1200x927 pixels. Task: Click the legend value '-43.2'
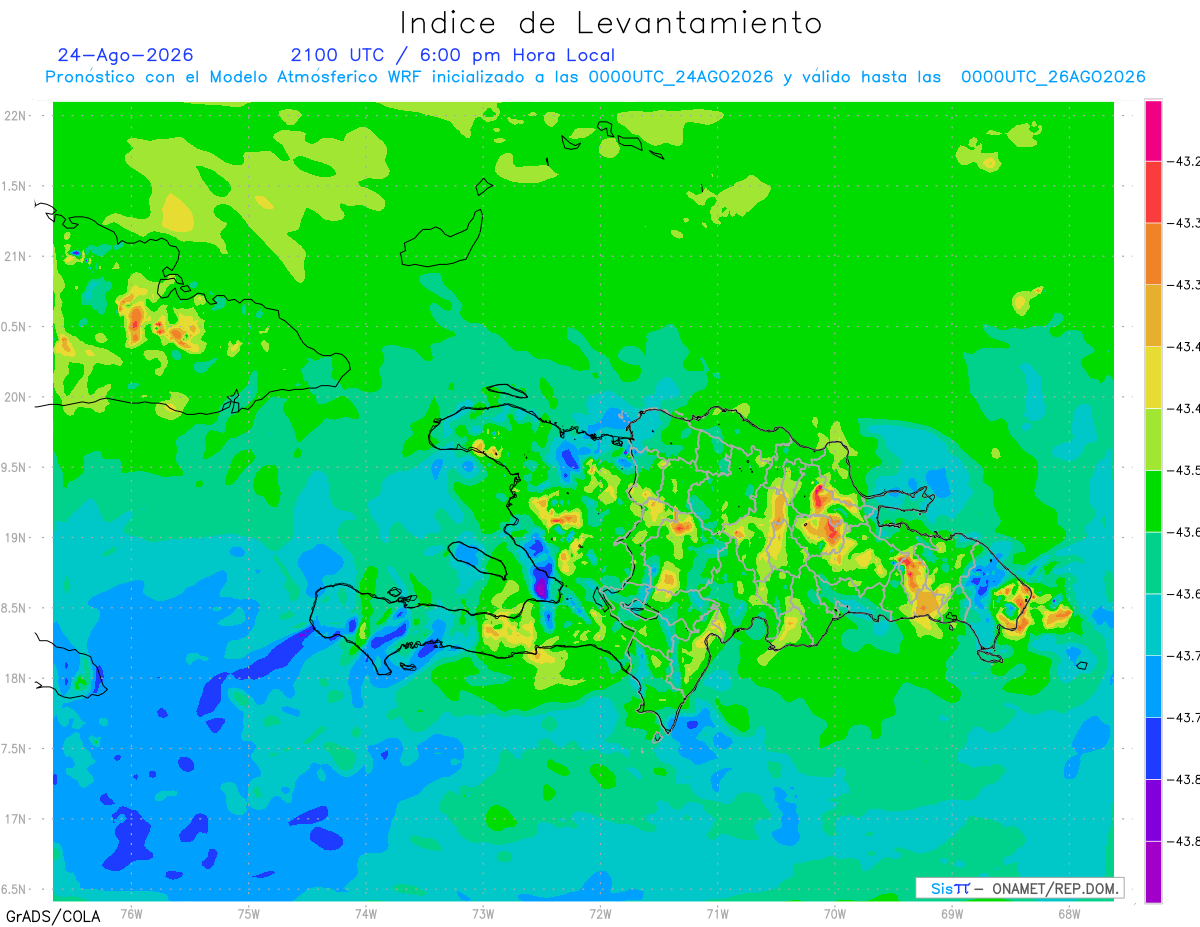click(1185, 161)
